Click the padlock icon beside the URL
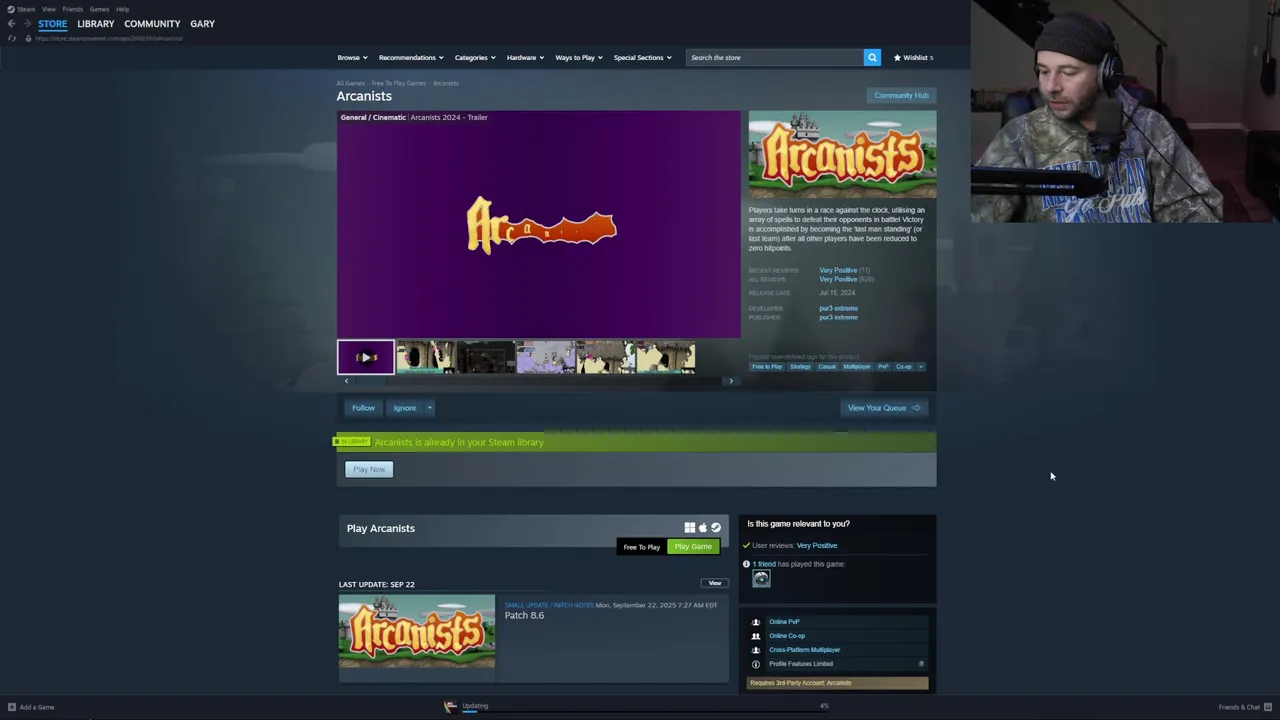Screen dimensions: 1280x720 coord(28,38)
